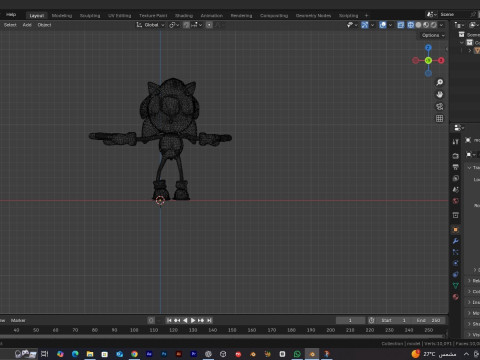Open the World properties tab
The image size is (480, 360).
click(456, 201)
